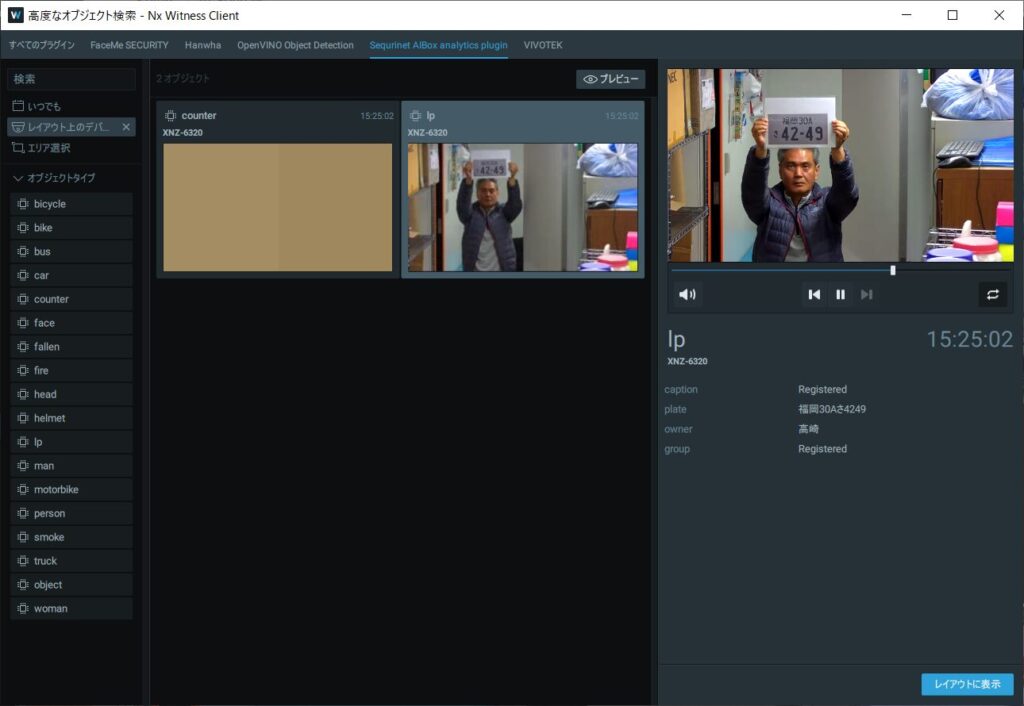Switch to the FaceMe SECURITY tab
Viewport: 1024px width, 706px height.
[129, 45]
